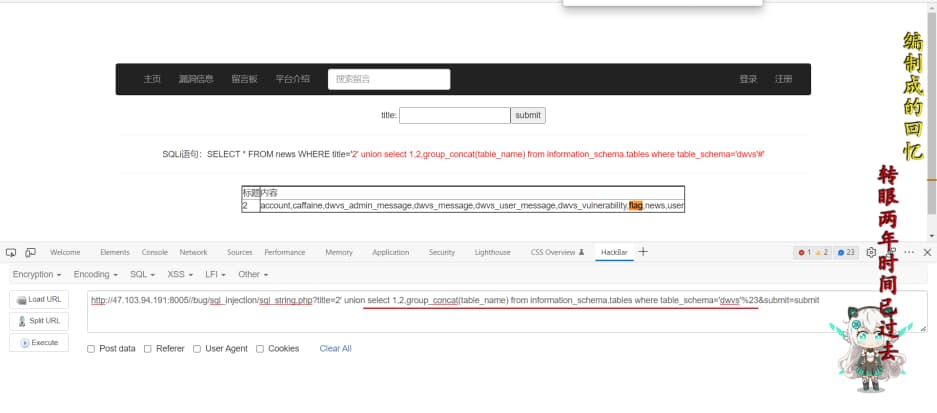Image resolution: width=937 pixels, height=413 pixels.
Task: Click the 搜索留言 search box
Action: click(x=389, y=79)
